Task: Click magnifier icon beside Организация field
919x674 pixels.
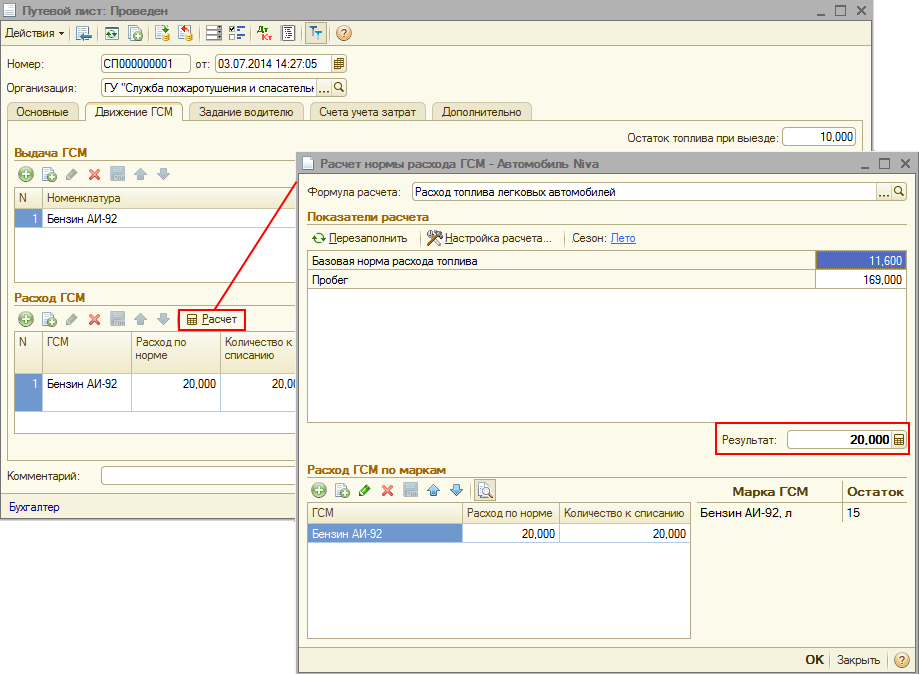Action: point(339,87)
